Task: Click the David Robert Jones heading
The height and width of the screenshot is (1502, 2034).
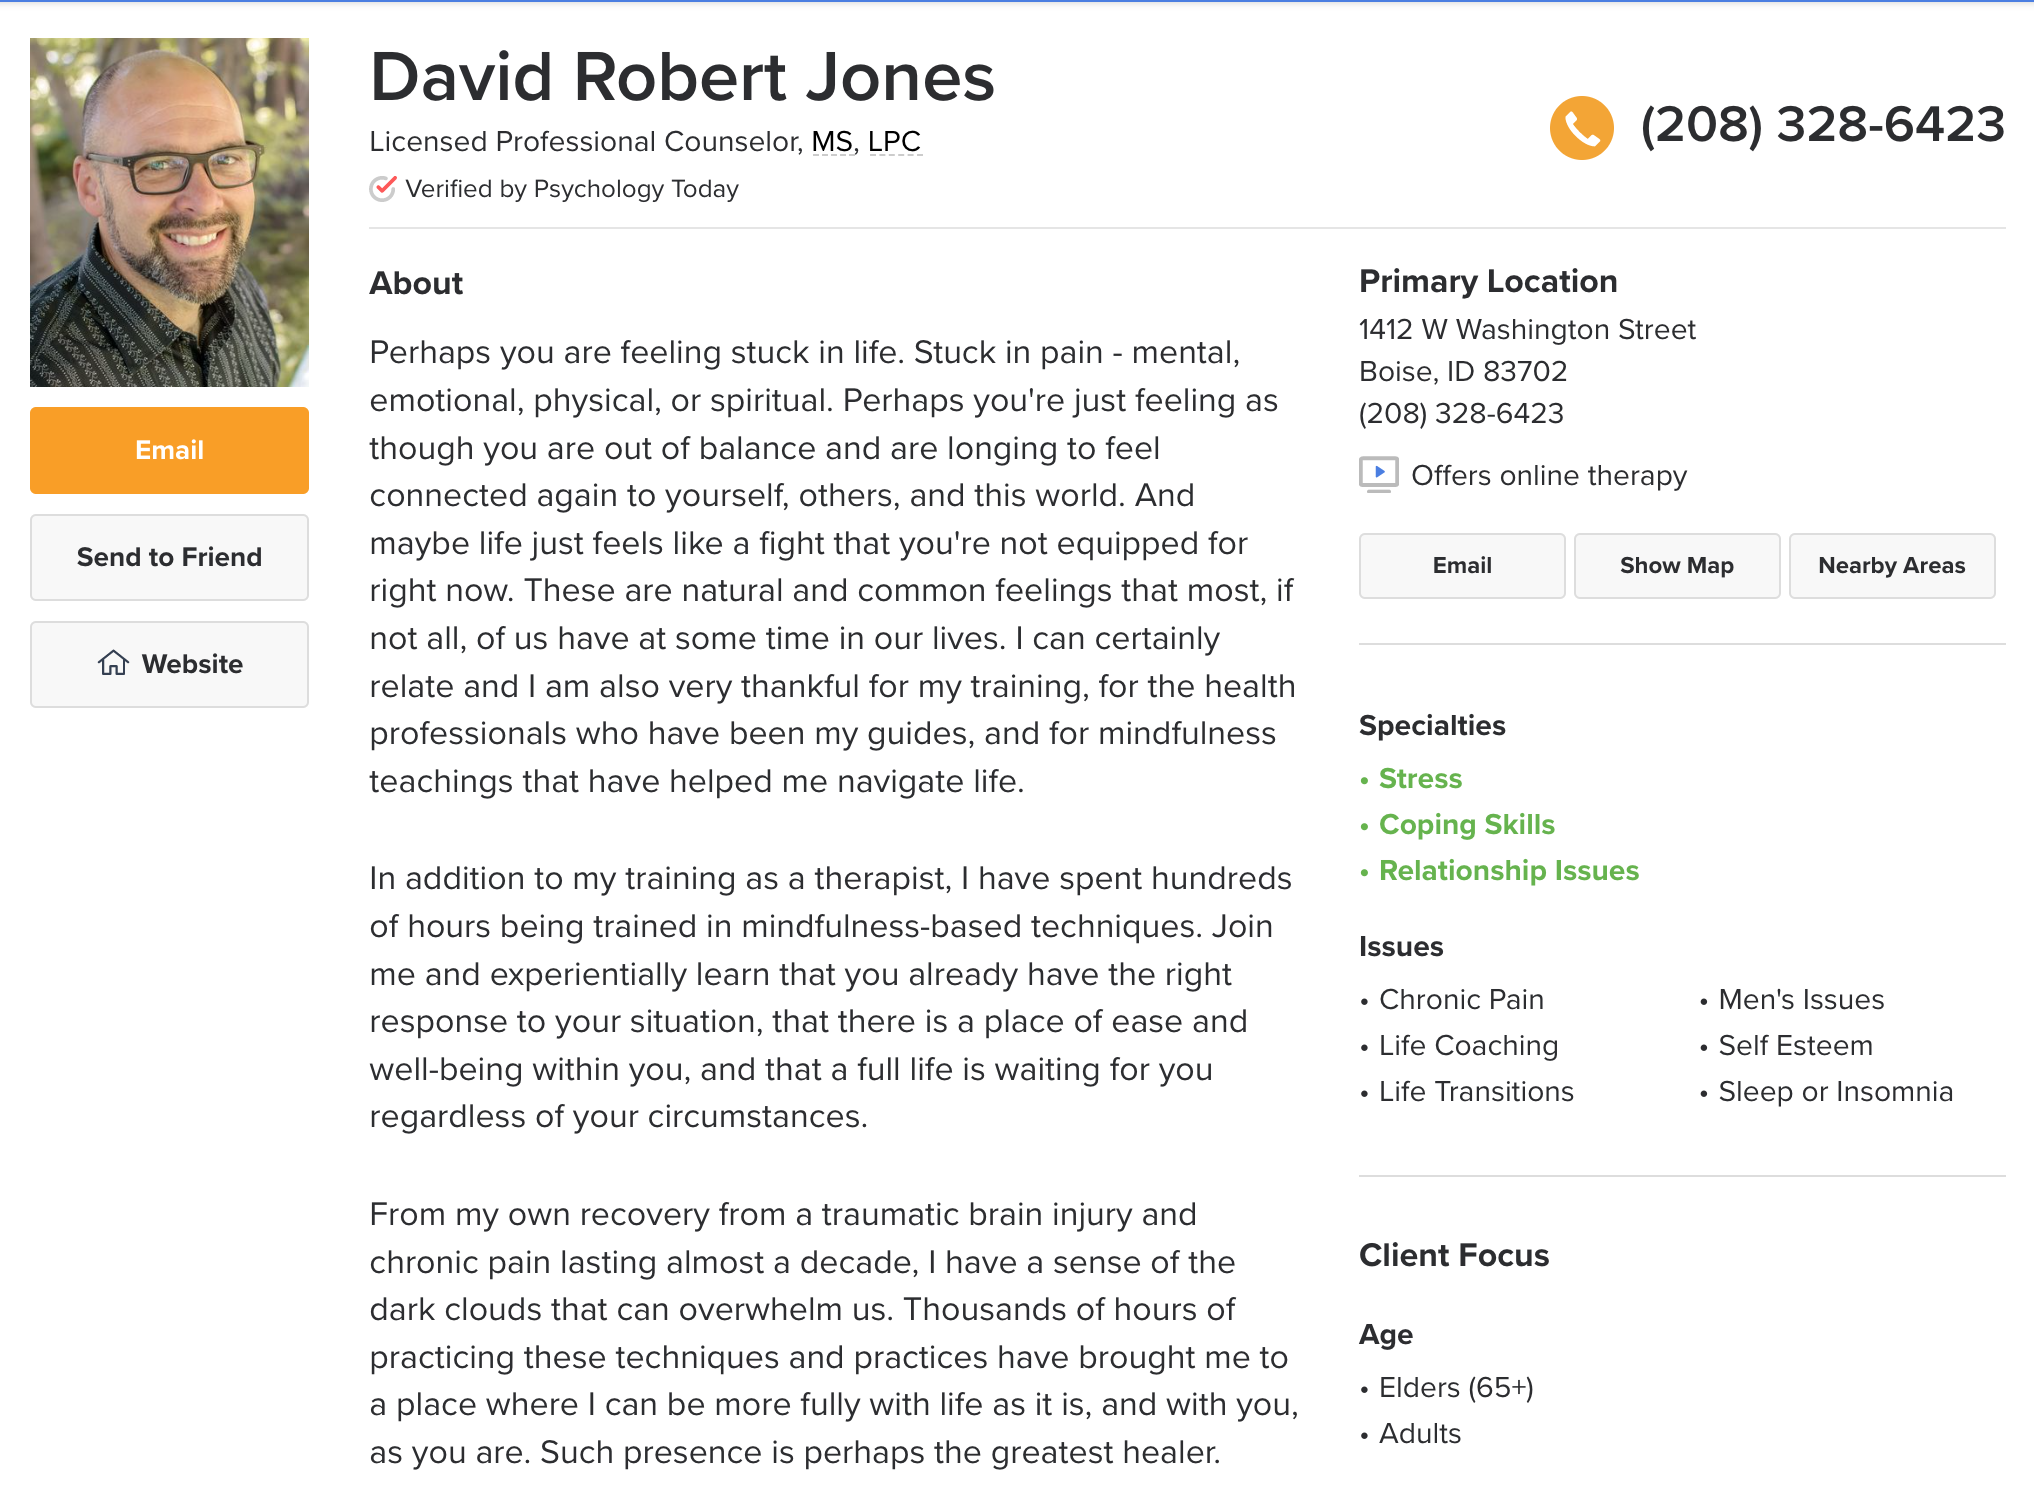Action: 683,77
